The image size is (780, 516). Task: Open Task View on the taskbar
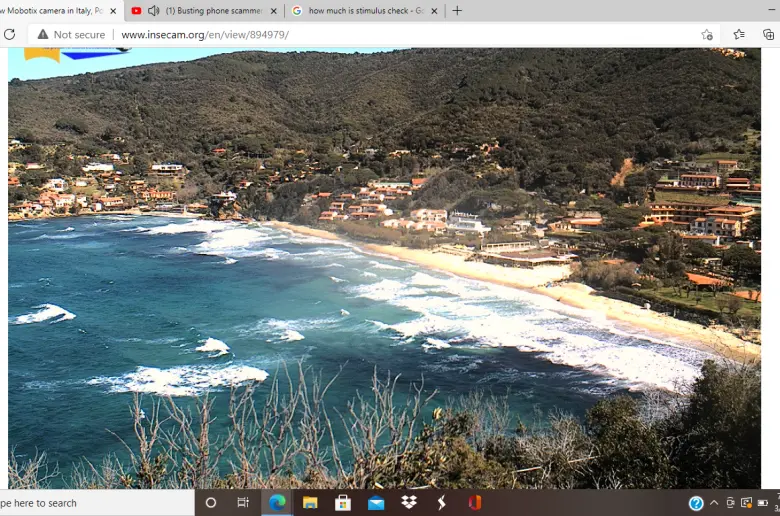[243, 503]
